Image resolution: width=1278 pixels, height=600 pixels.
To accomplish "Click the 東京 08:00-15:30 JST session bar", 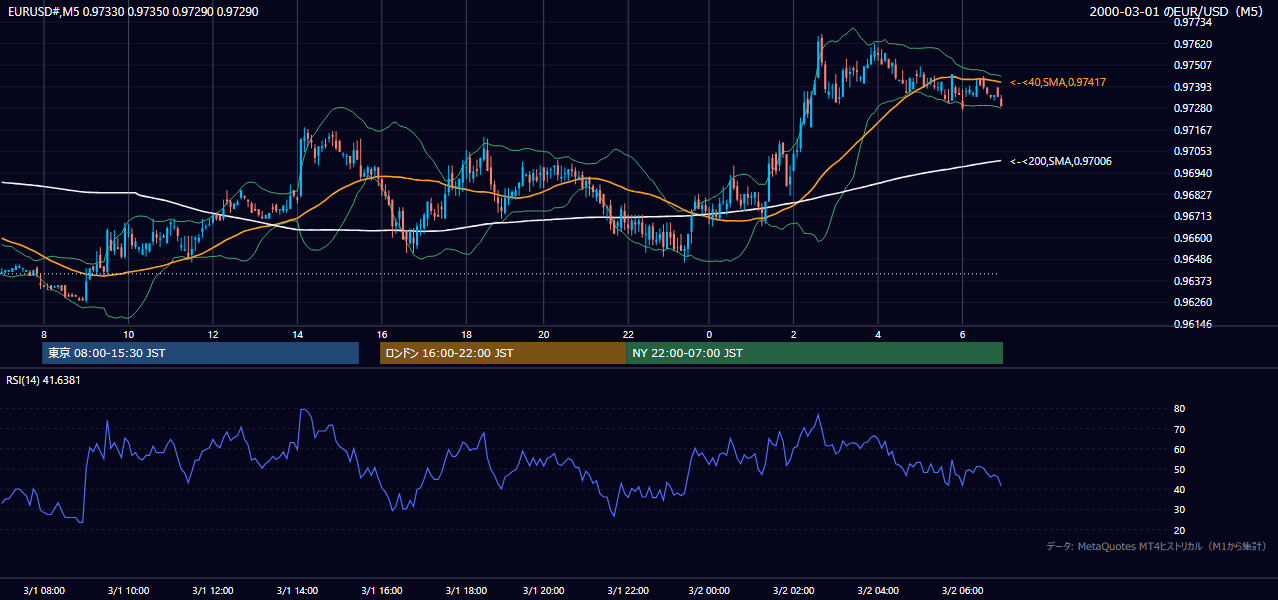I will click(x=200, y=353).
